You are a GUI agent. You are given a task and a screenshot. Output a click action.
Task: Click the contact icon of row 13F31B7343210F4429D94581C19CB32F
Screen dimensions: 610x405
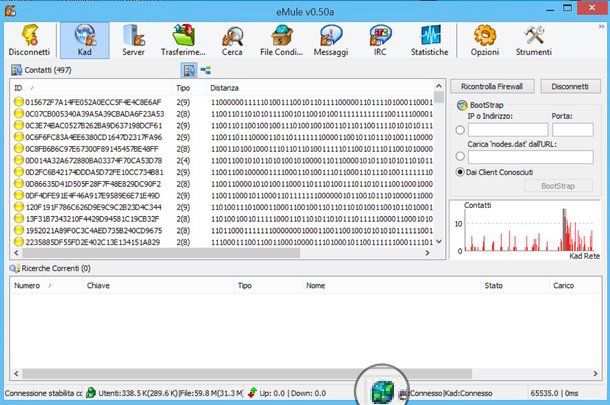click(18, 218)
